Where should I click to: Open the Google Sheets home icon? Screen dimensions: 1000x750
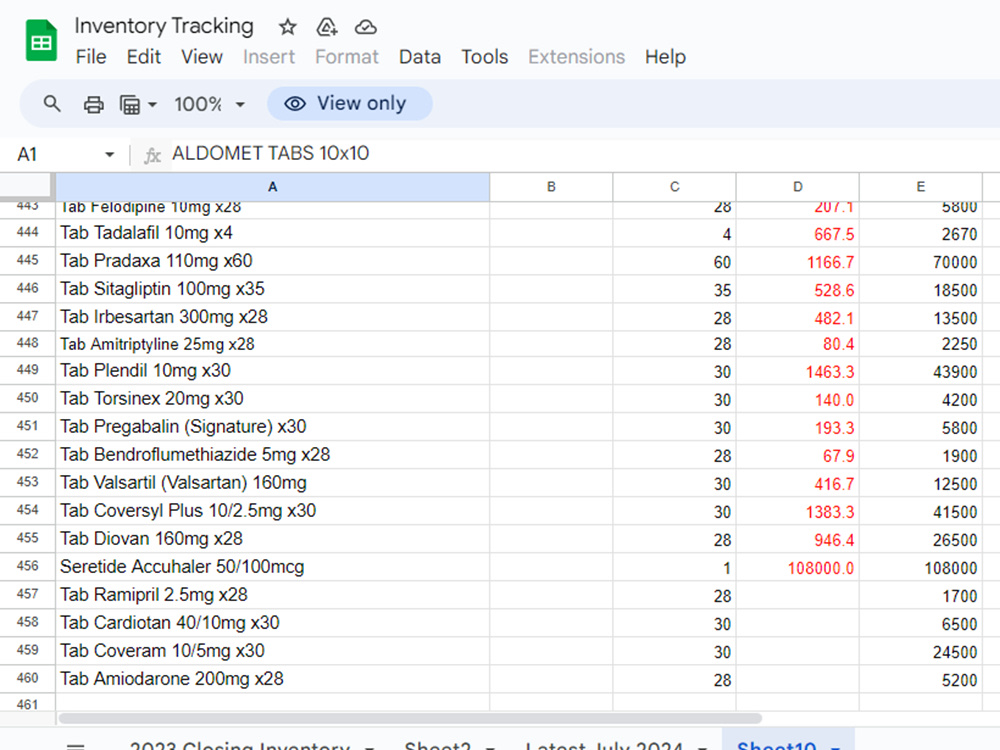pos(41,41)
